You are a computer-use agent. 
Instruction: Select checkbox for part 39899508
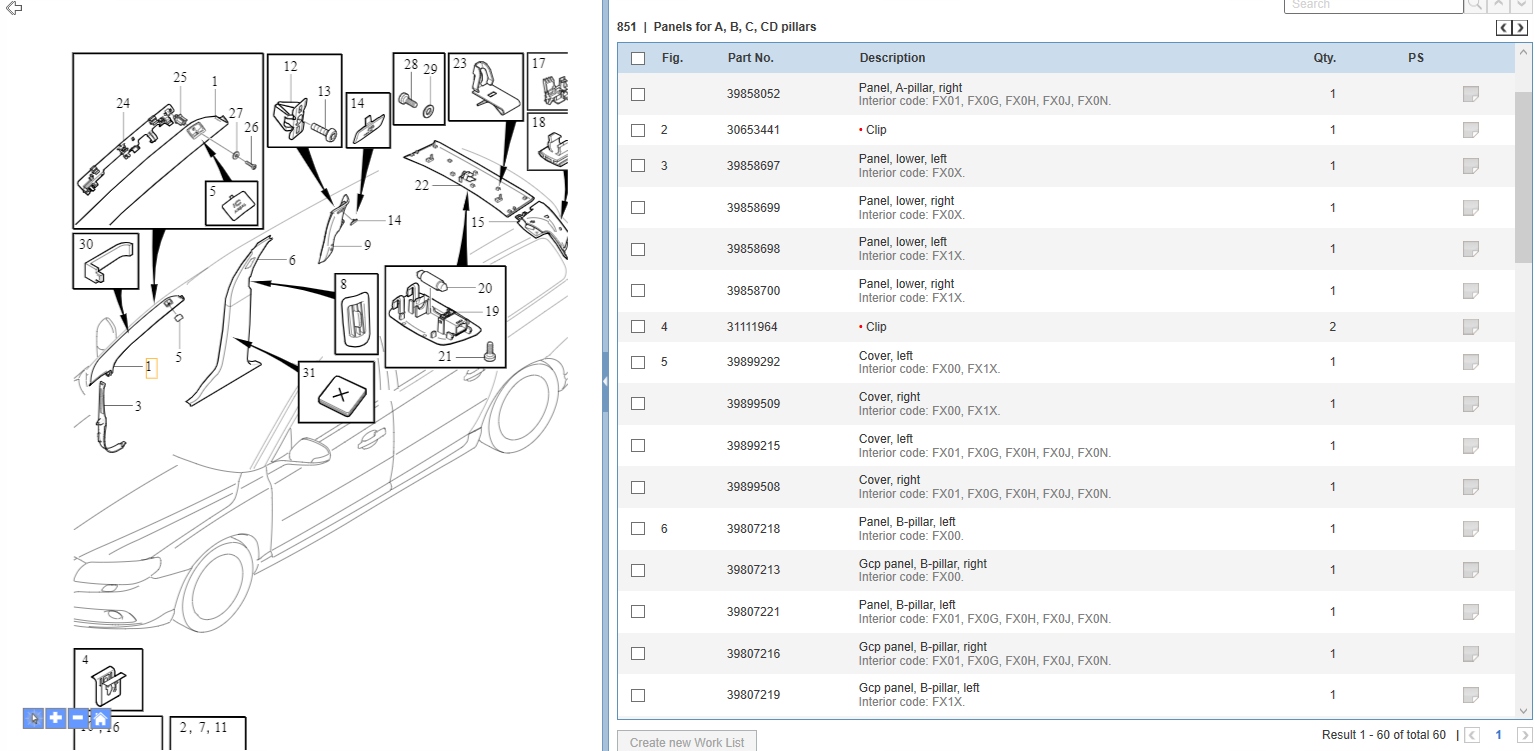(x=638, y=487)
